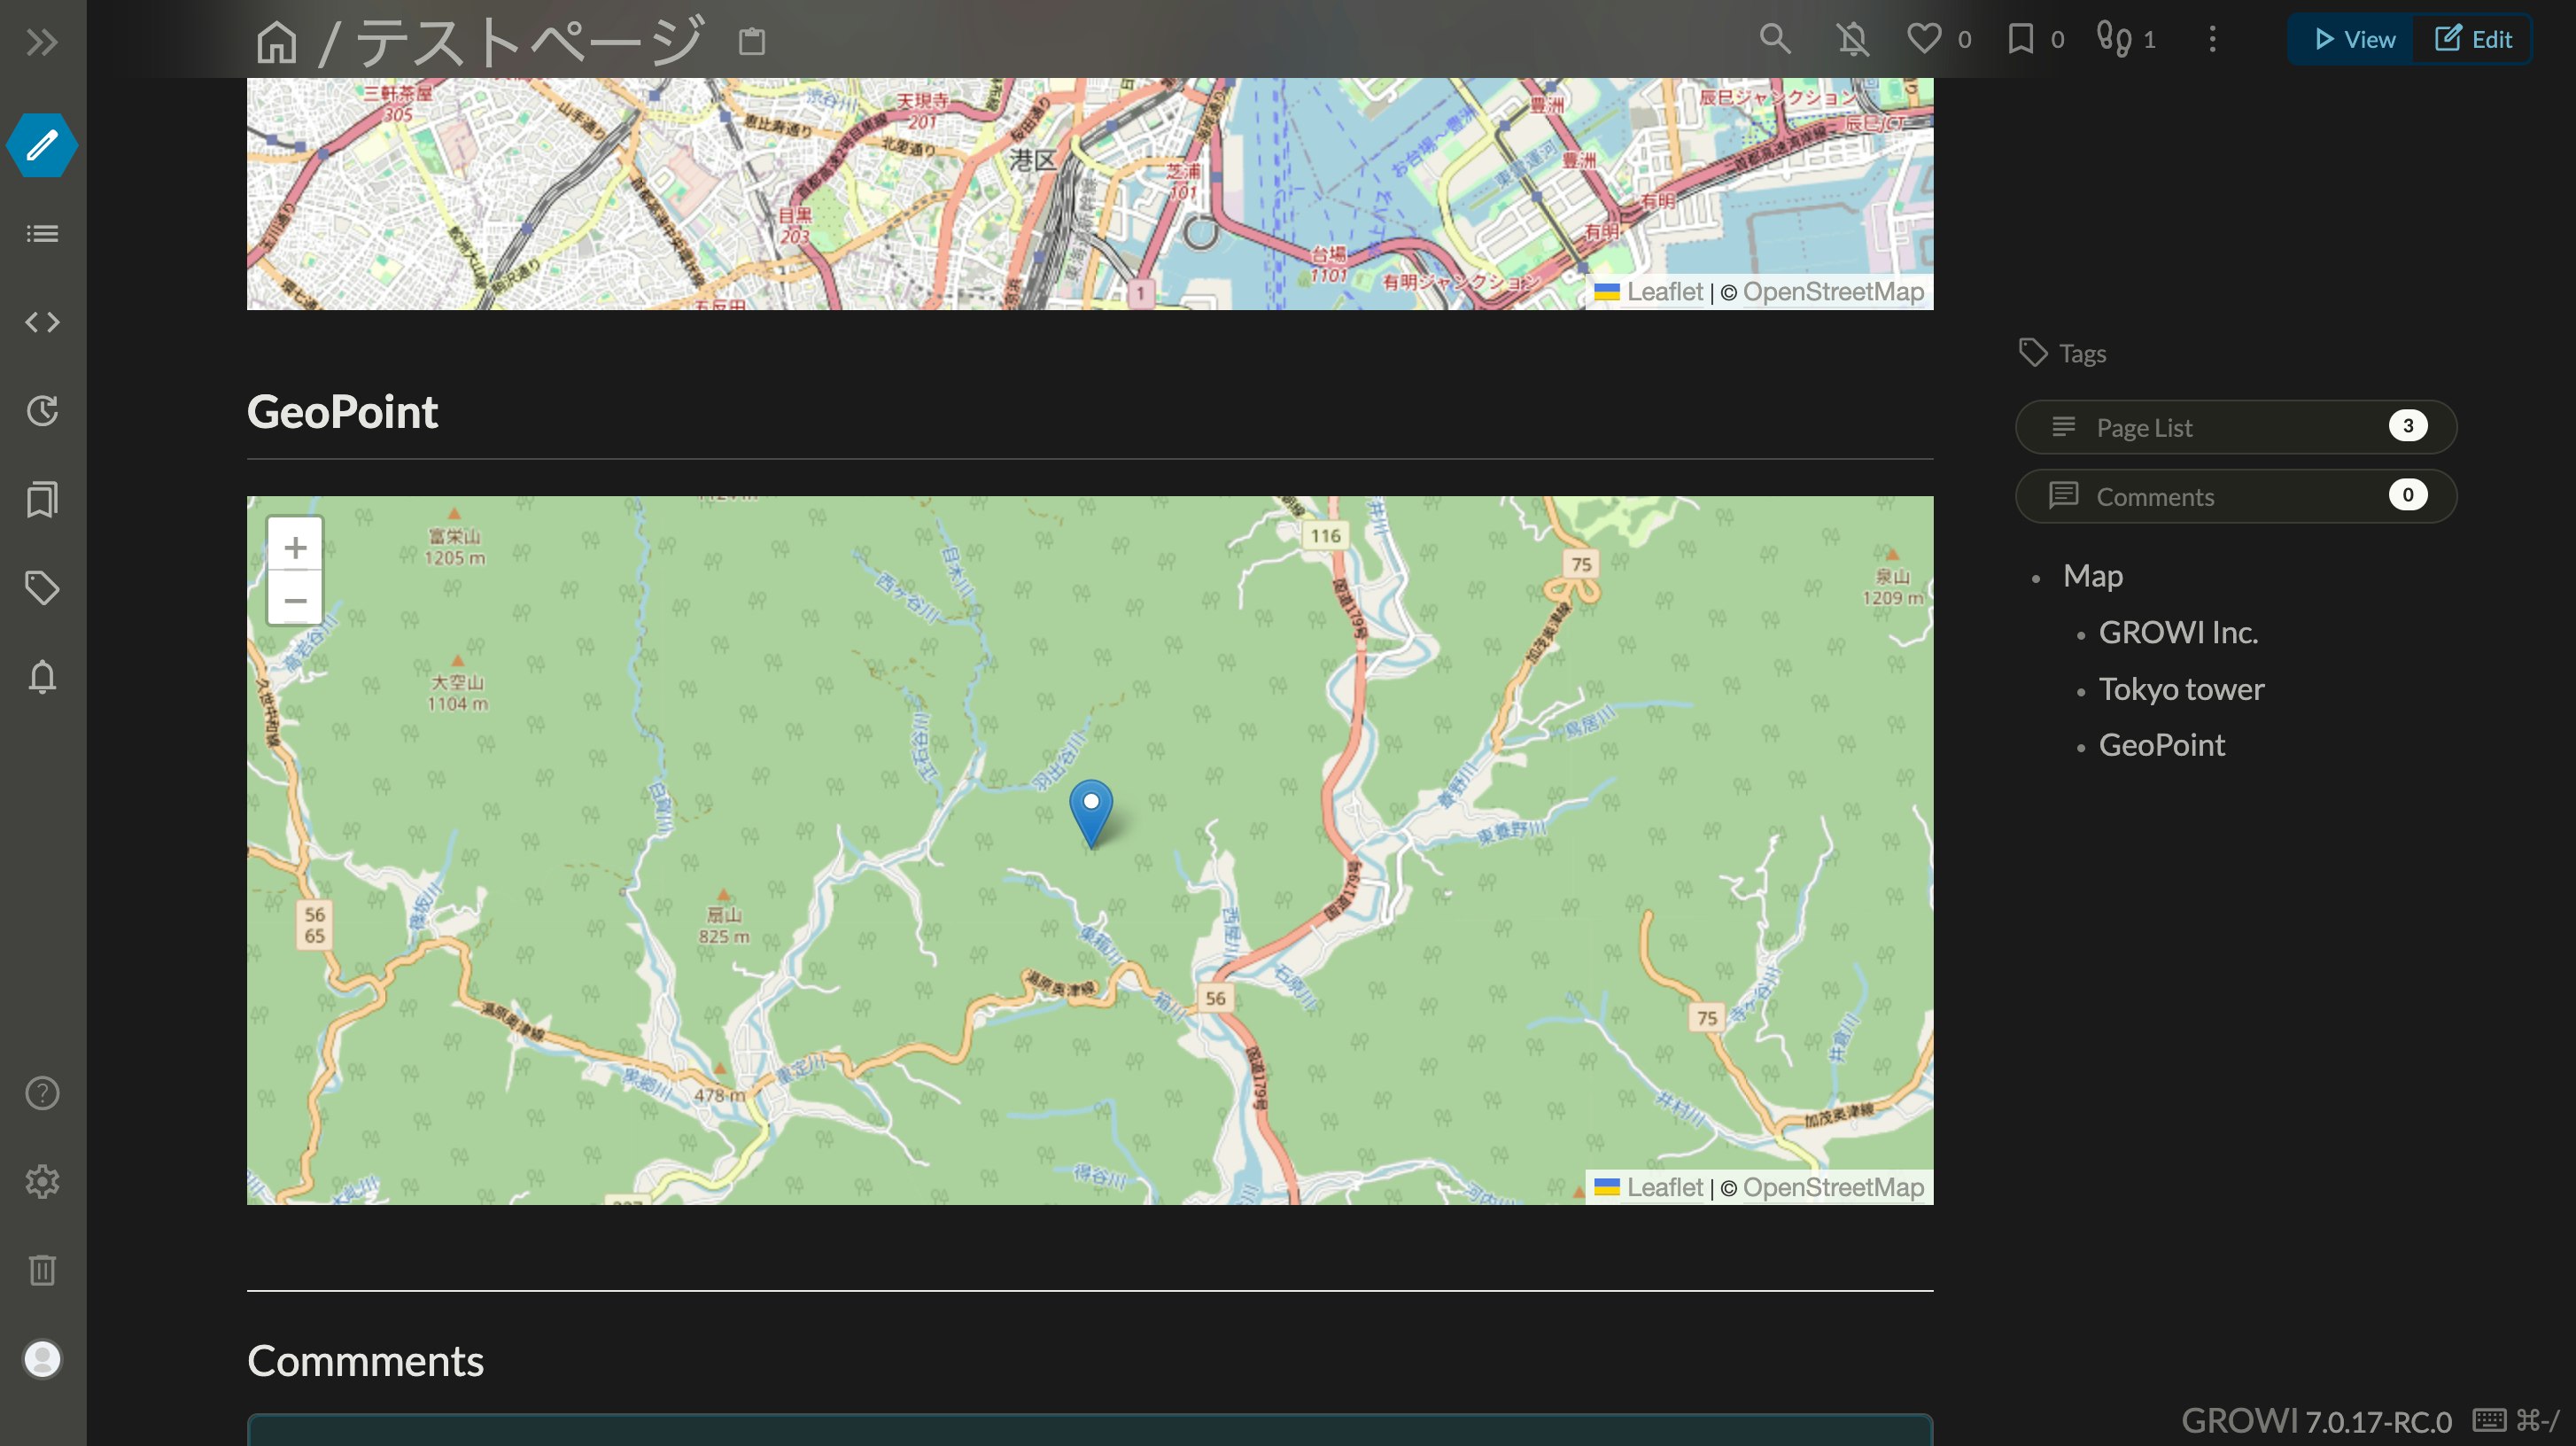Select the pencil edit icon in the sidebar
The image size is (2576, 1446).
pos(42,145)
